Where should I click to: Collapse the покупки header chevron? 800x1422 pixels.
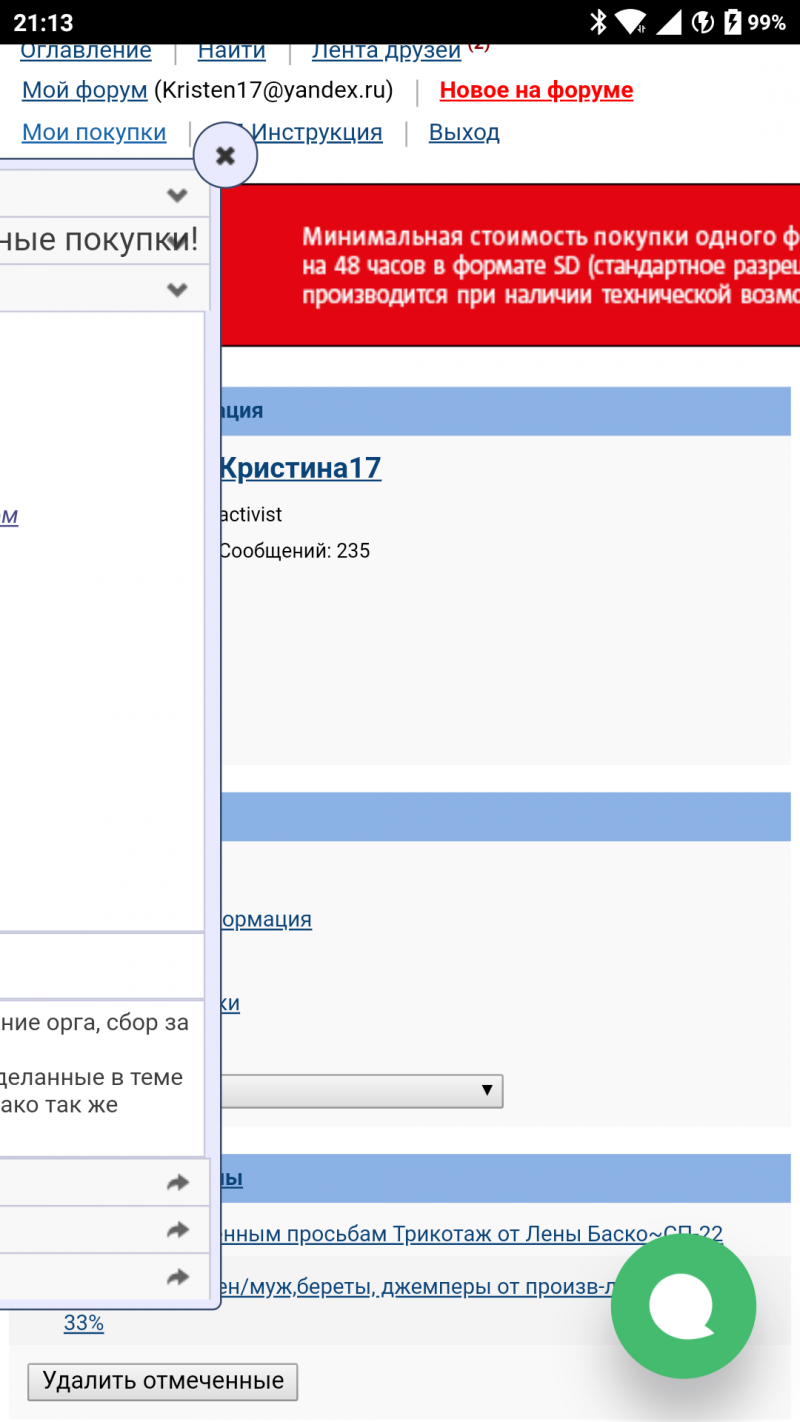click(x=177, y=240)
